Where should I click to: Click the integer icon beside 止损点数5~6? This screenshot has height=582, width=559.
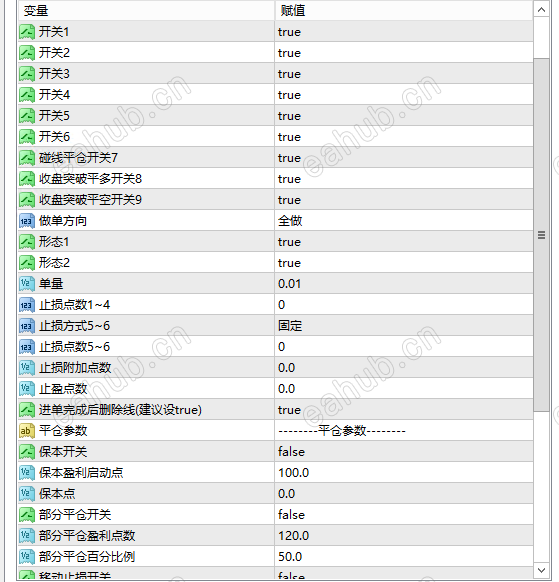click(27, 347)
